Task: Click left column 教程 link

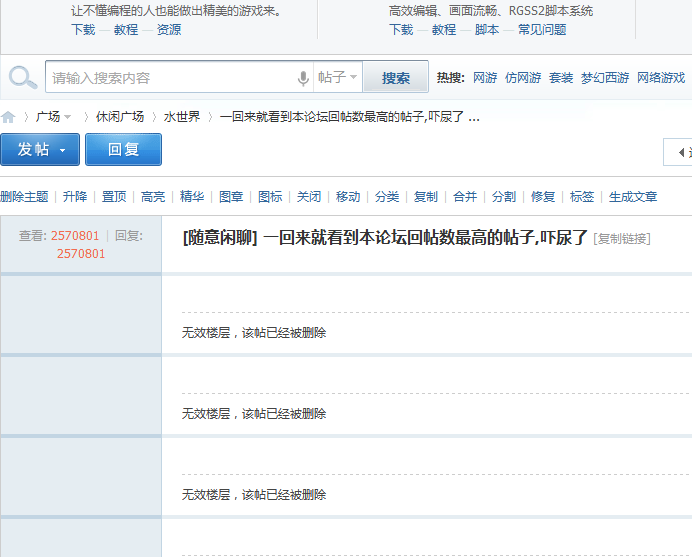Action: [126, 30]
